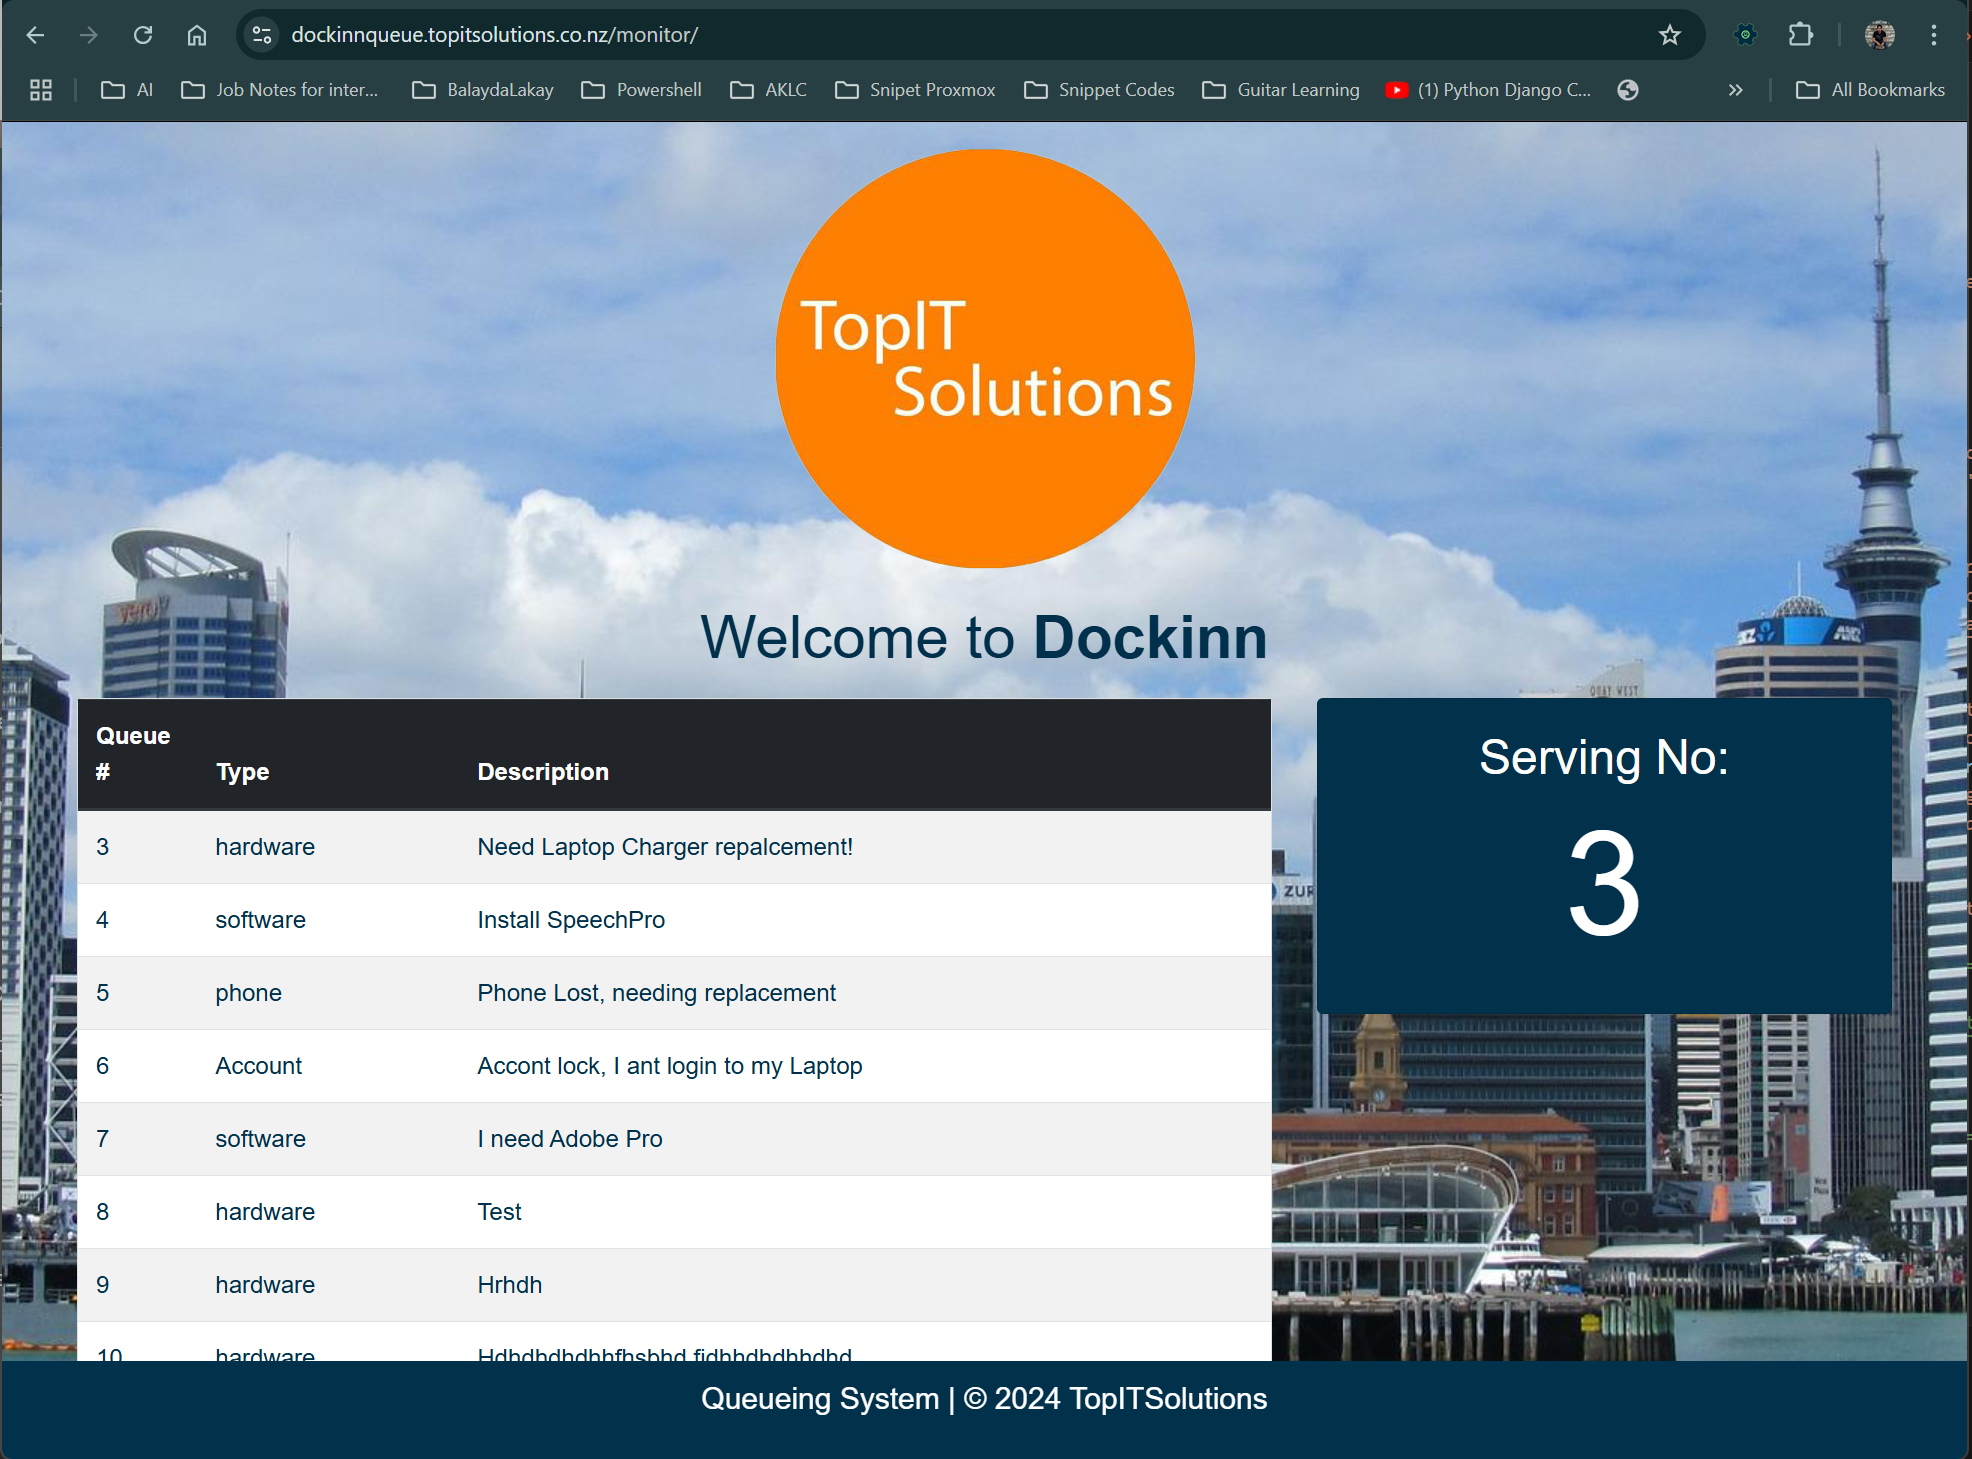
Task: Select the 'I need Adobe Pro' description
Action: click(570, 1139)
